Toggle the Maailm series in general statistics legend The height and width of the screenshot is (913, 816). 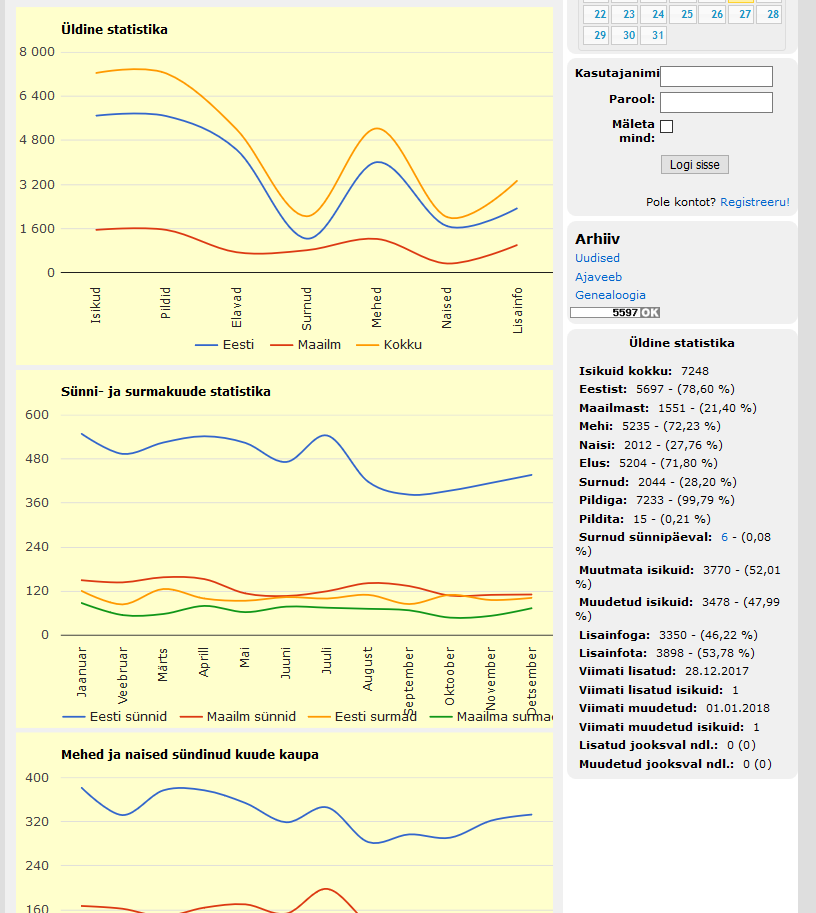(x=306, y=345)
